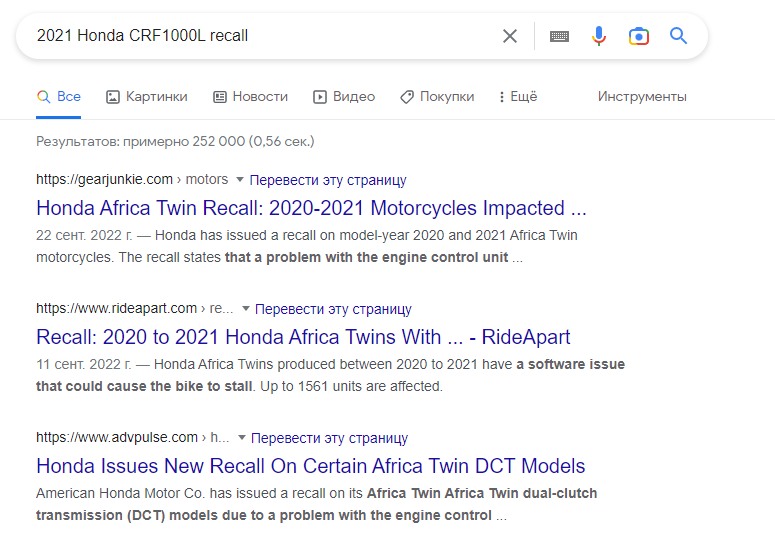Expand dropdown arrow next to rideapart.com URL
This screenshot has height=535, width=775.
[245, 309]
